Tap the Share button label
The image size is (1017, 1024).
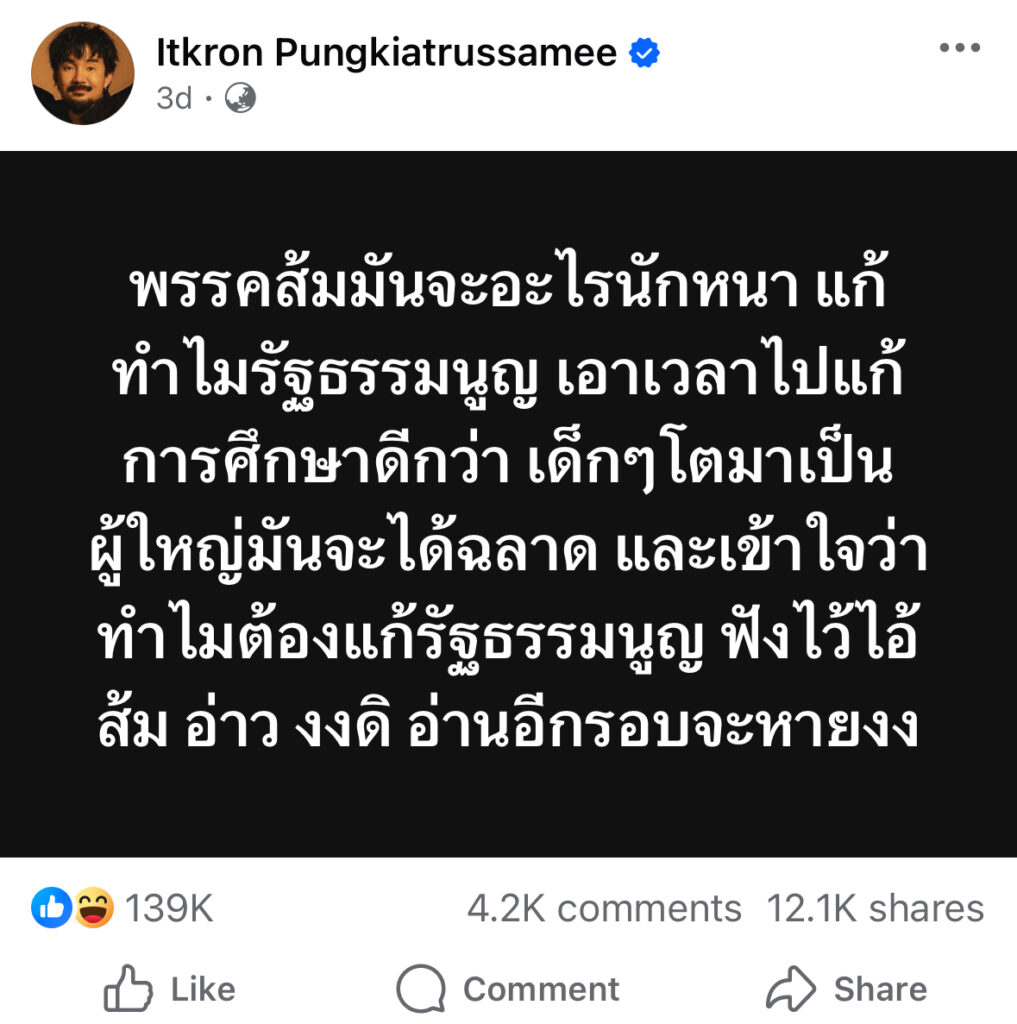[x=880, y=989]
